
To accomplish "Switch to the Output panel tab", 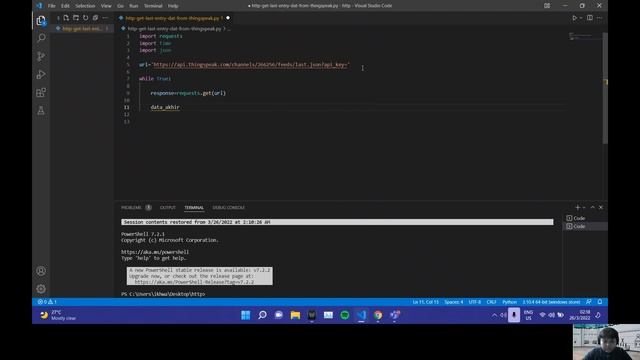I will (x=167, y=207).
